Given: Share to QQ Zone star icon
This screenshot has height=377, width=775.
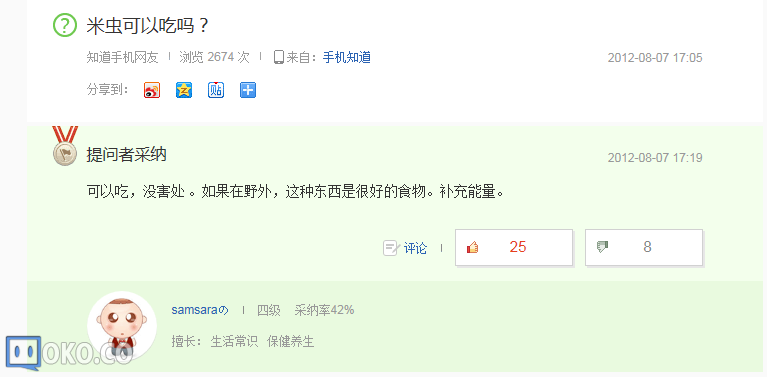Looking at the screenshot, I should 184,90.
